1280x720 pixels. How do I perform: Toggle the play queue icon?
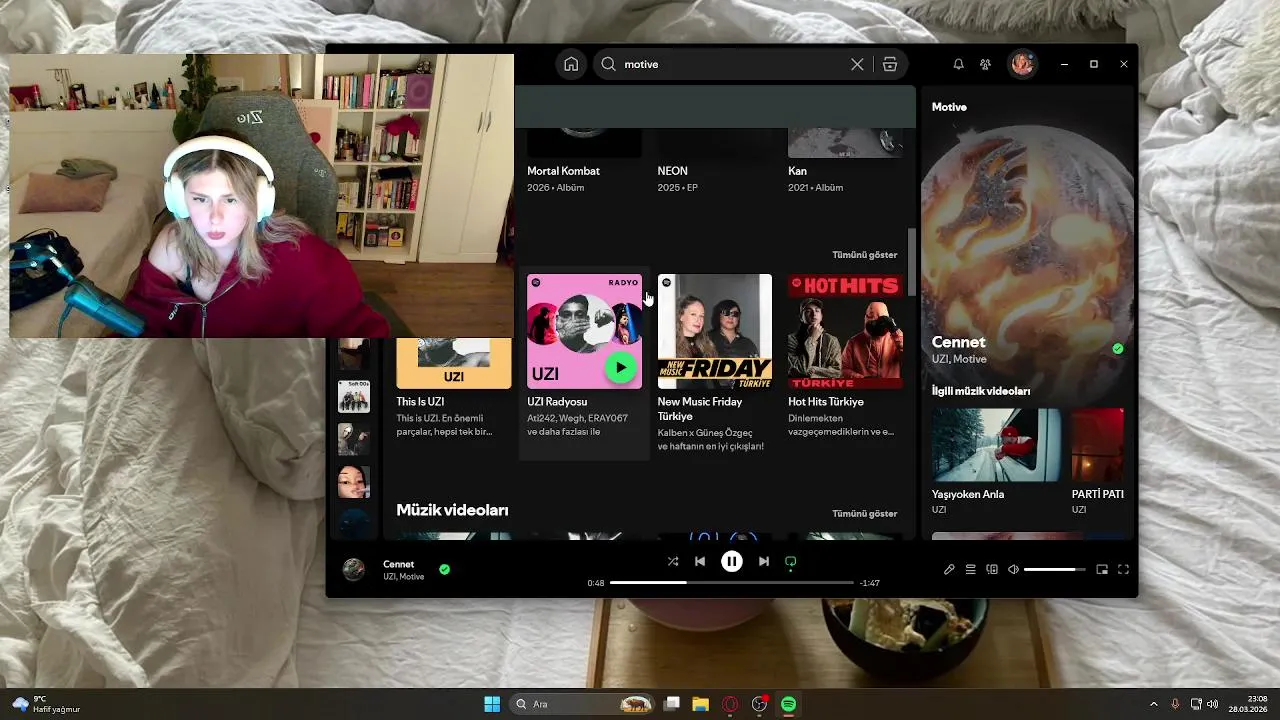point(970,570)
